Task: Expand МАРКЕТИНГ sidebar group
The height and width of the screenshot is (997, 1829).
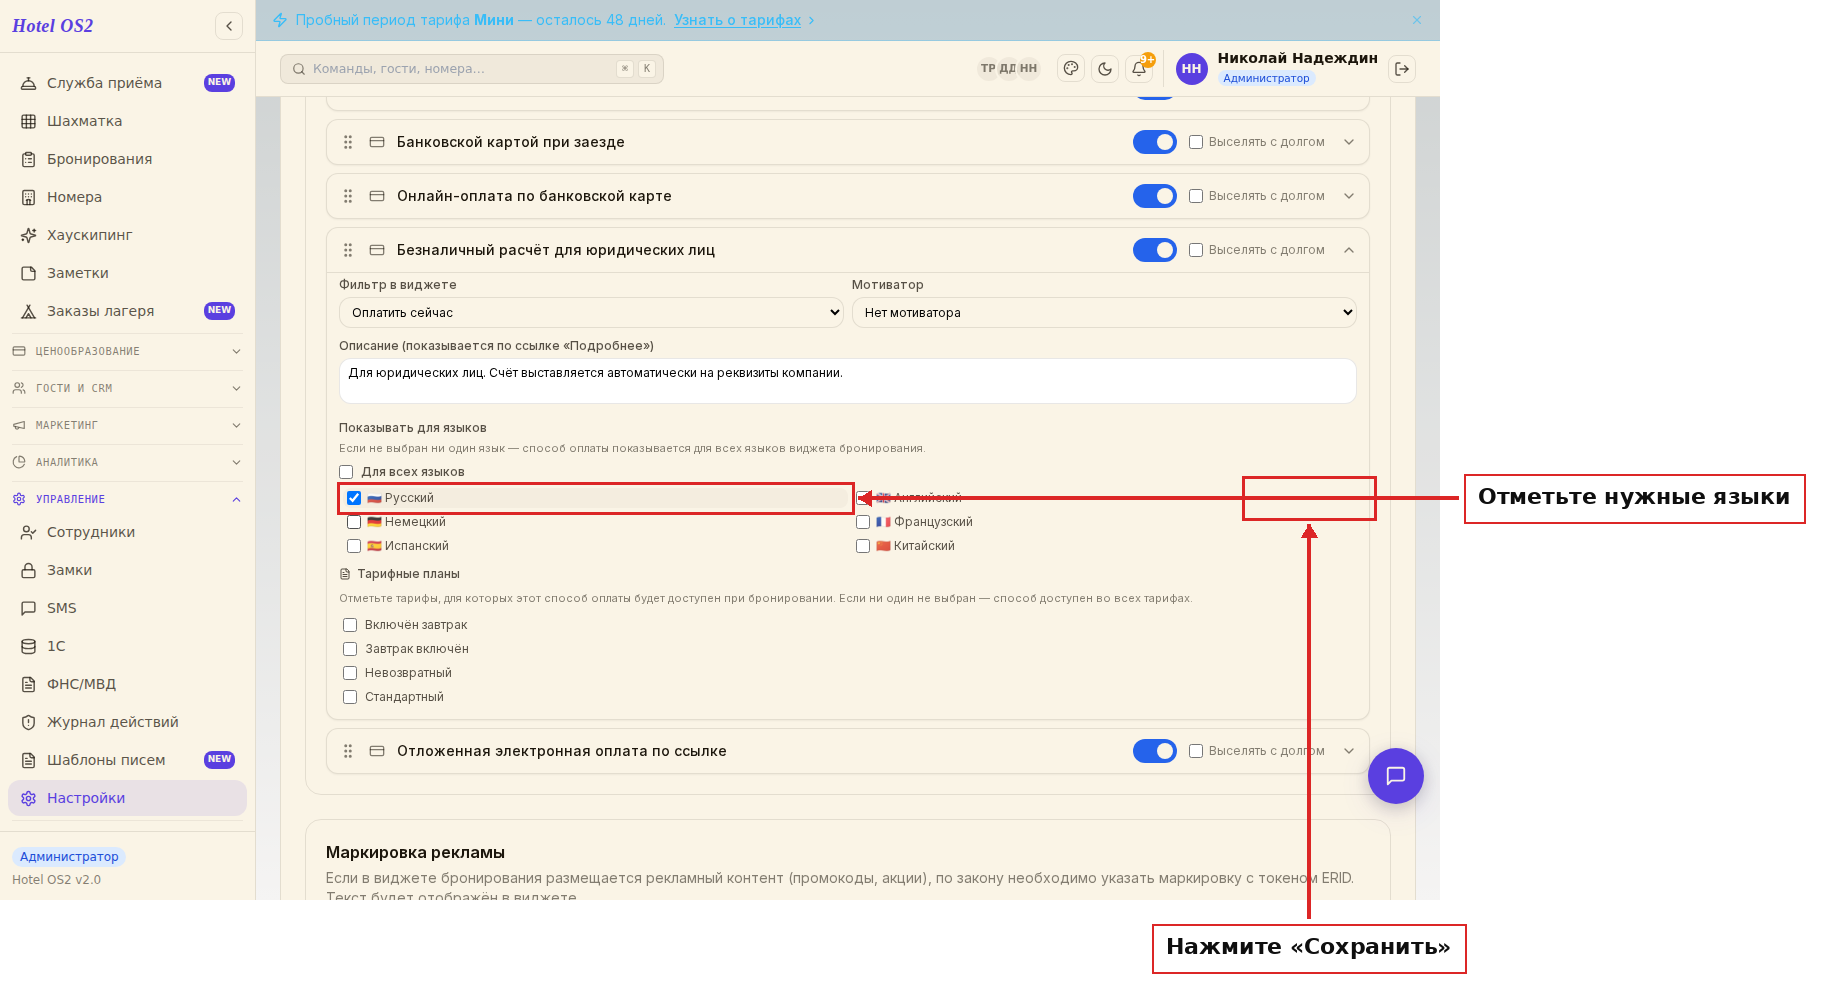Action: (x=127, y=425)
